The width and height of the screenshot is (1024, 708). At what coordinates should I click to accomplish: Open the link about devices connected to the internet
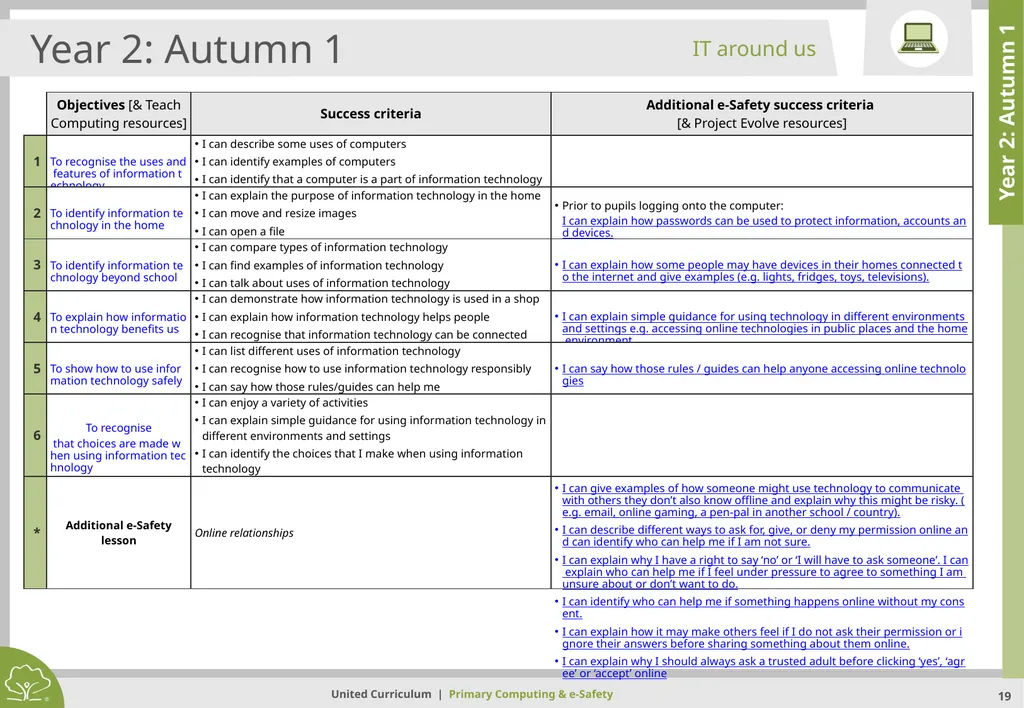coord(761,270)
